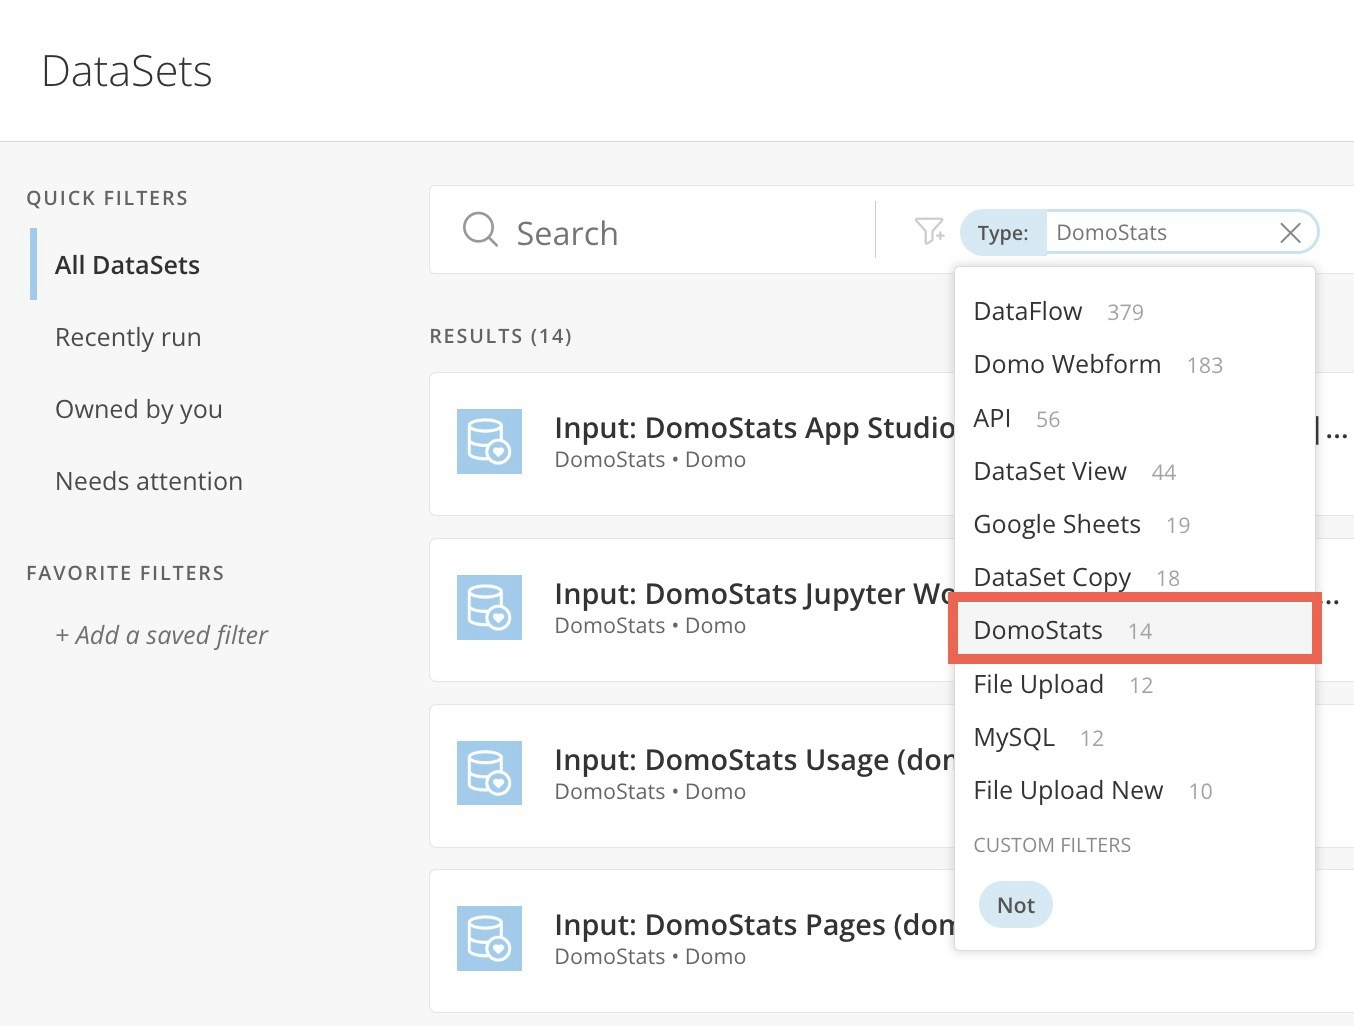This screenshot has width=1354, height=1026.
Task: Choose Google Sheets type option
Action: [x=1134, y=524]
